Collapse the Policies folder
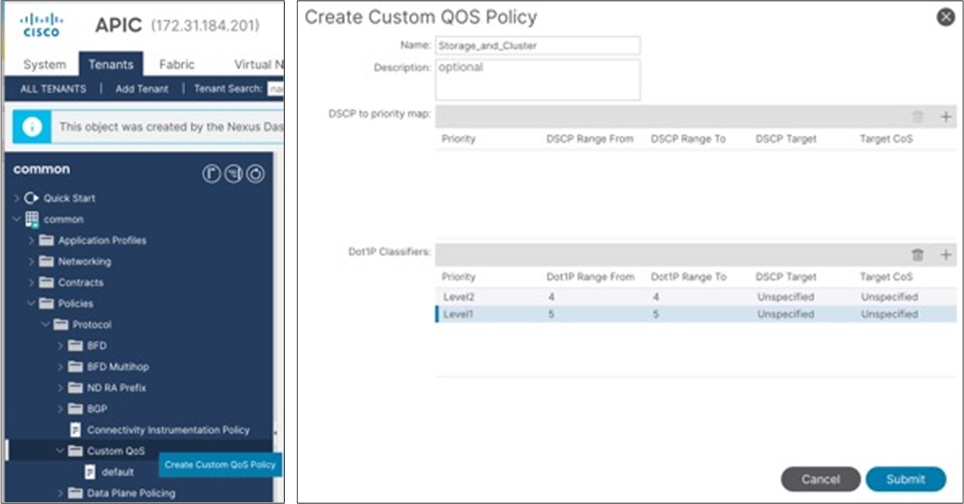This screenshot has width=964, height=504. point(32,304)
